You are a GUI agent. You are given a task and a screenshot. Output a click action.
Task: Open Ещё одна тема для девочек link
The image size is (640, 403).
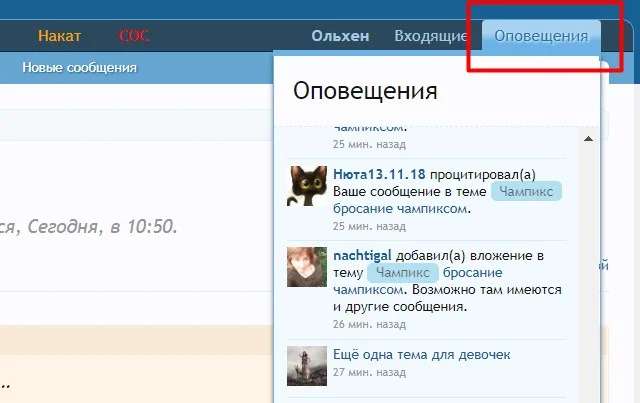tap(422, 354)
